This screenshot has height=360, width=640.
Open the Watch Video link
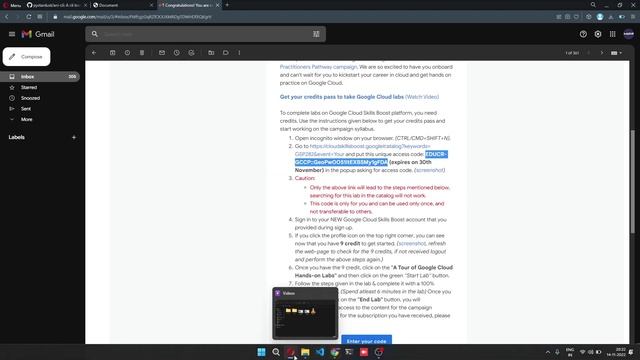(x=422, y=97)
